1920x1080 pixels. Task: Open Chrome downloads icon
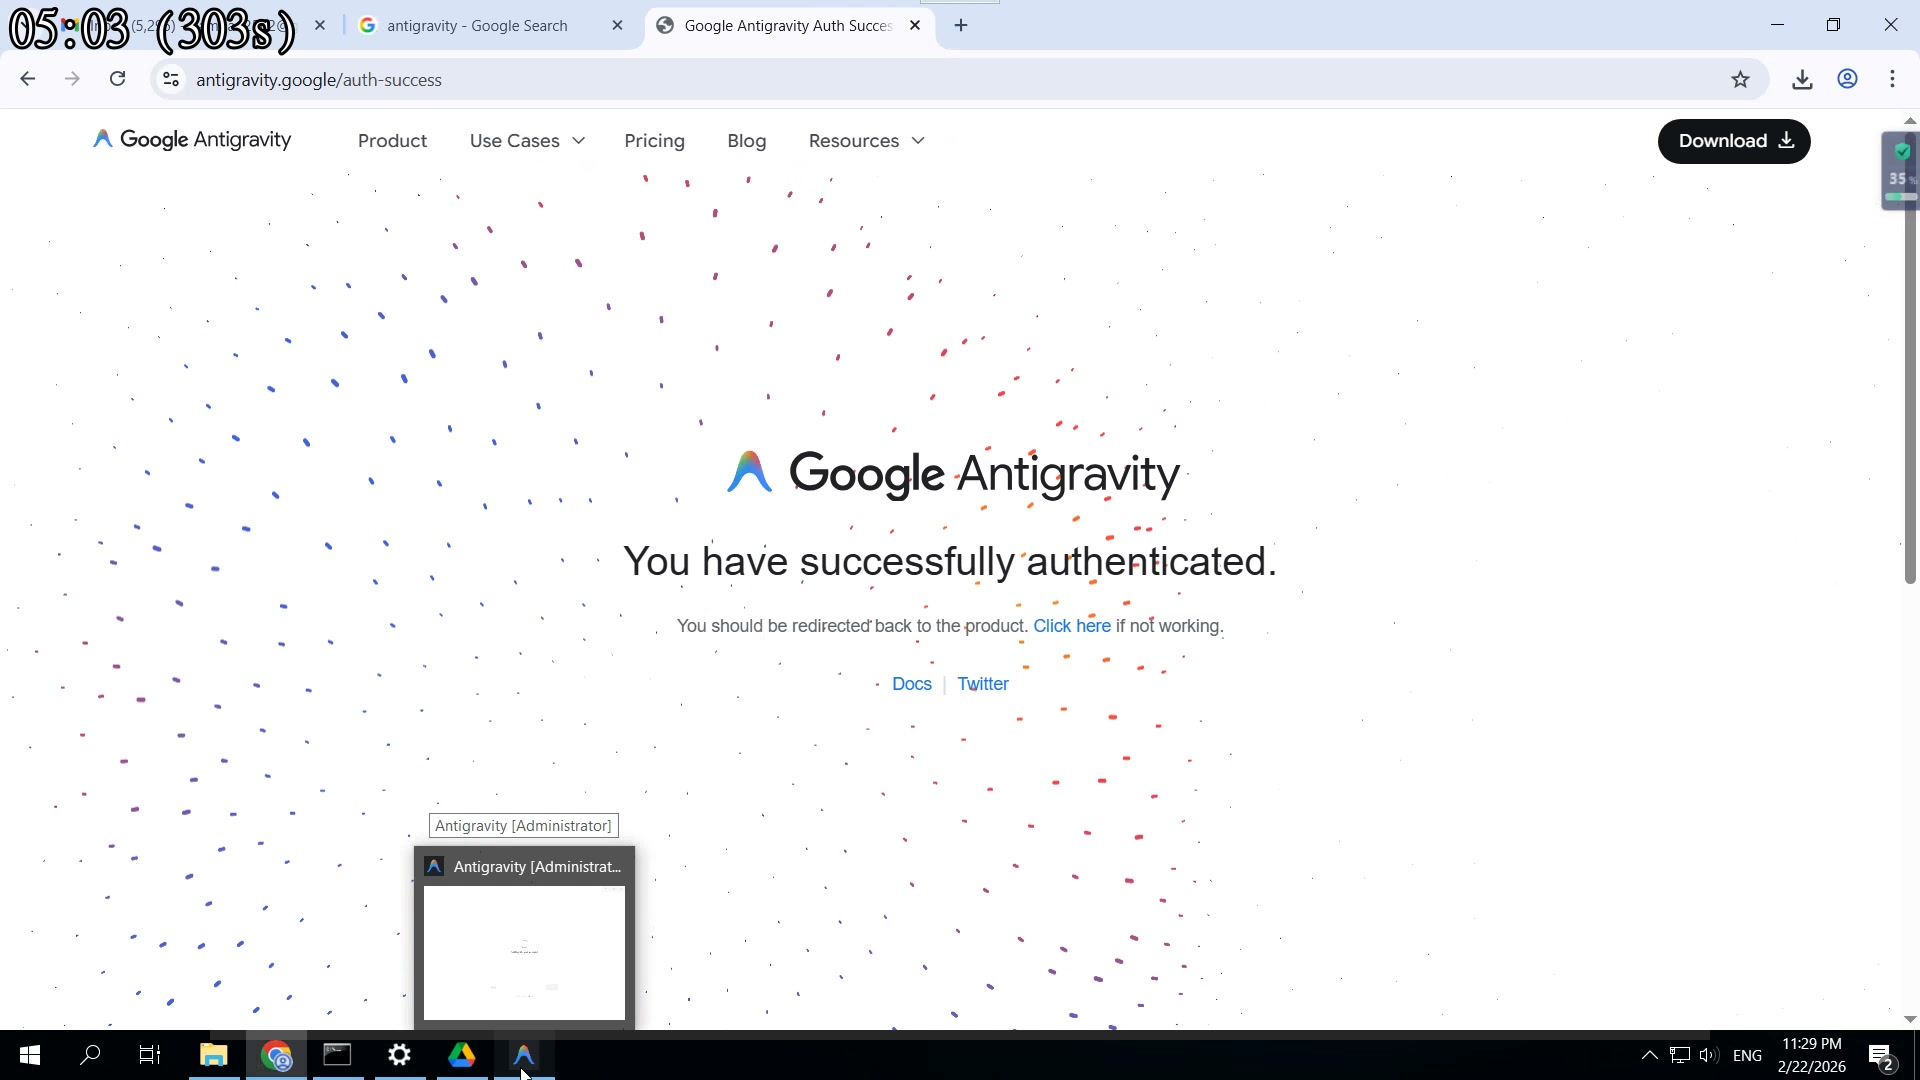tap(1802, 80)
